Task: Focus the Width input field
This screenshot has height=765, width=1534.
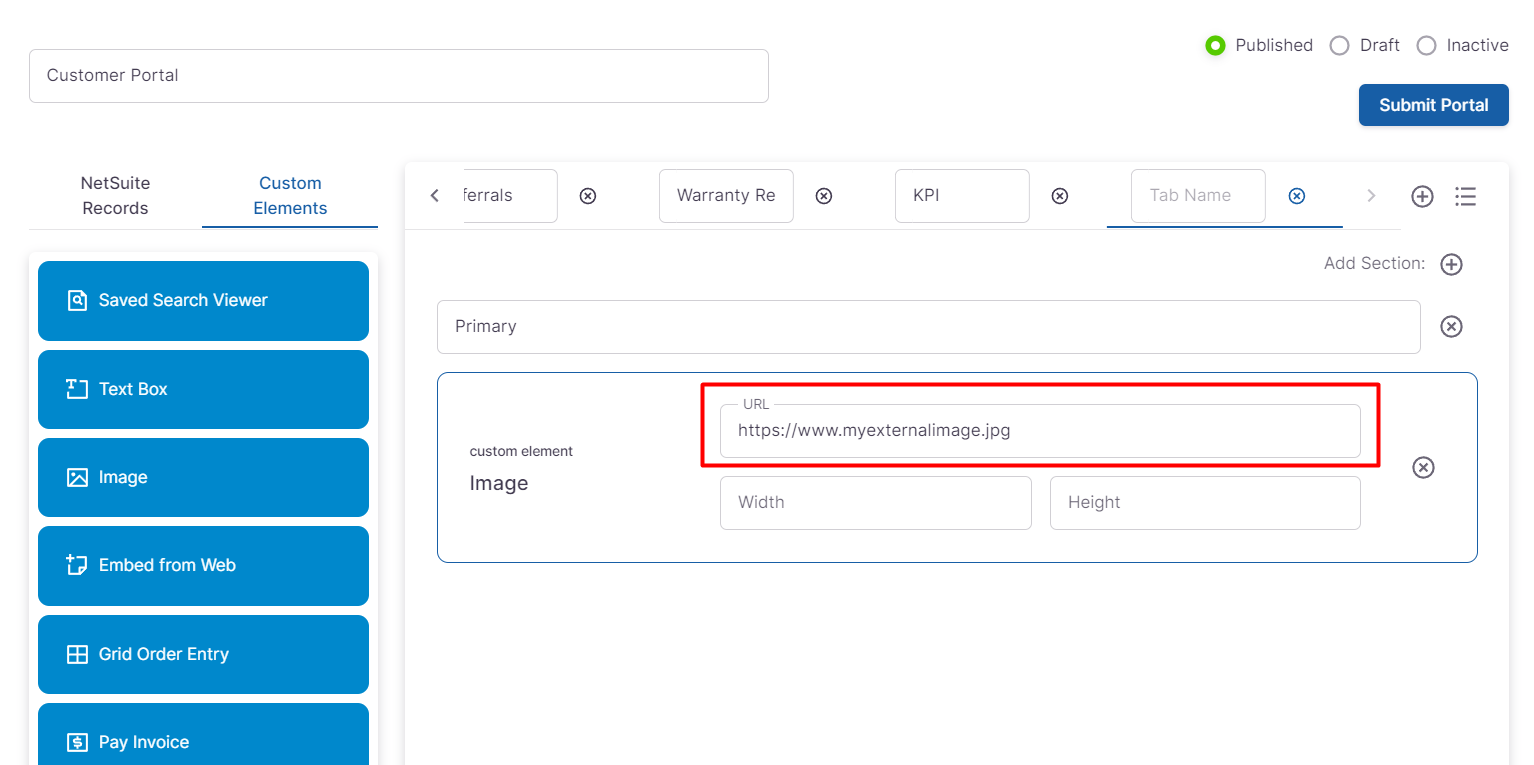Action: pyautogui.click(x=875, y=503)
